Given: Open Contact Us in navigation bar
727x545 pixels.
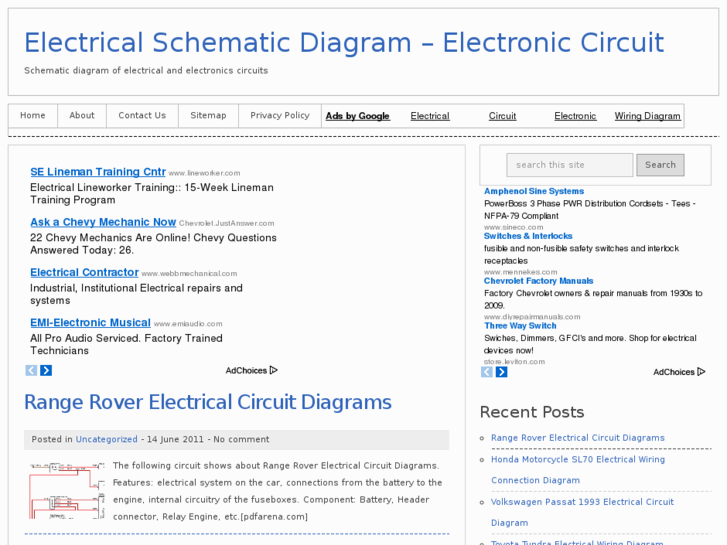Looking at the screenshot, I should 142,116.
